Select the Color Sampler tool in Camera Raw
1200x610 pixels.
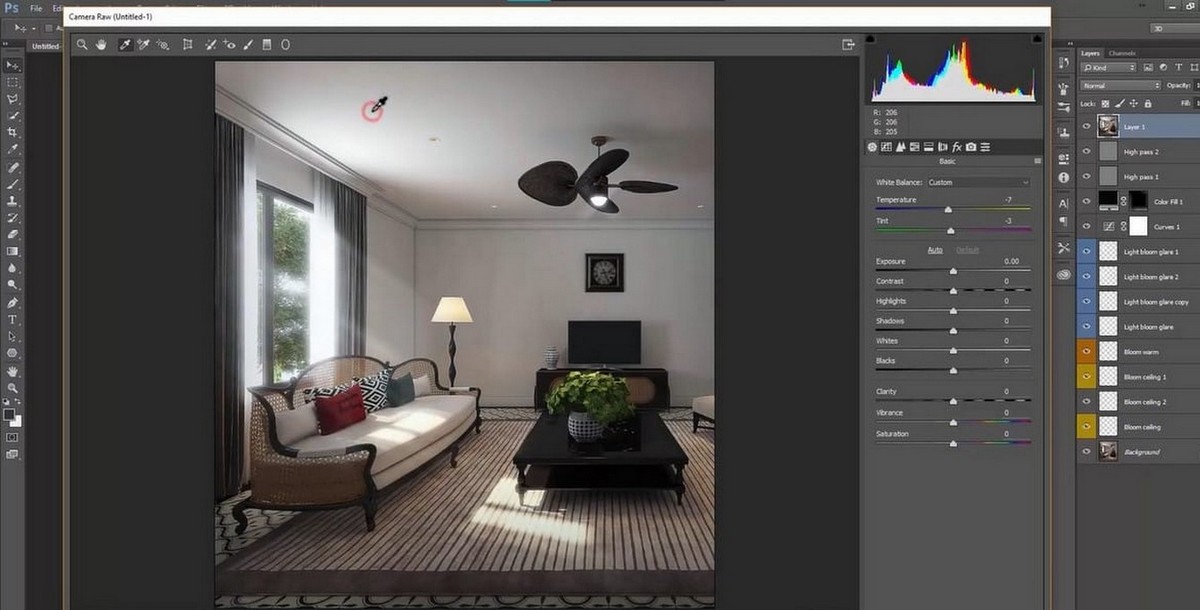[x=143, y=44]
